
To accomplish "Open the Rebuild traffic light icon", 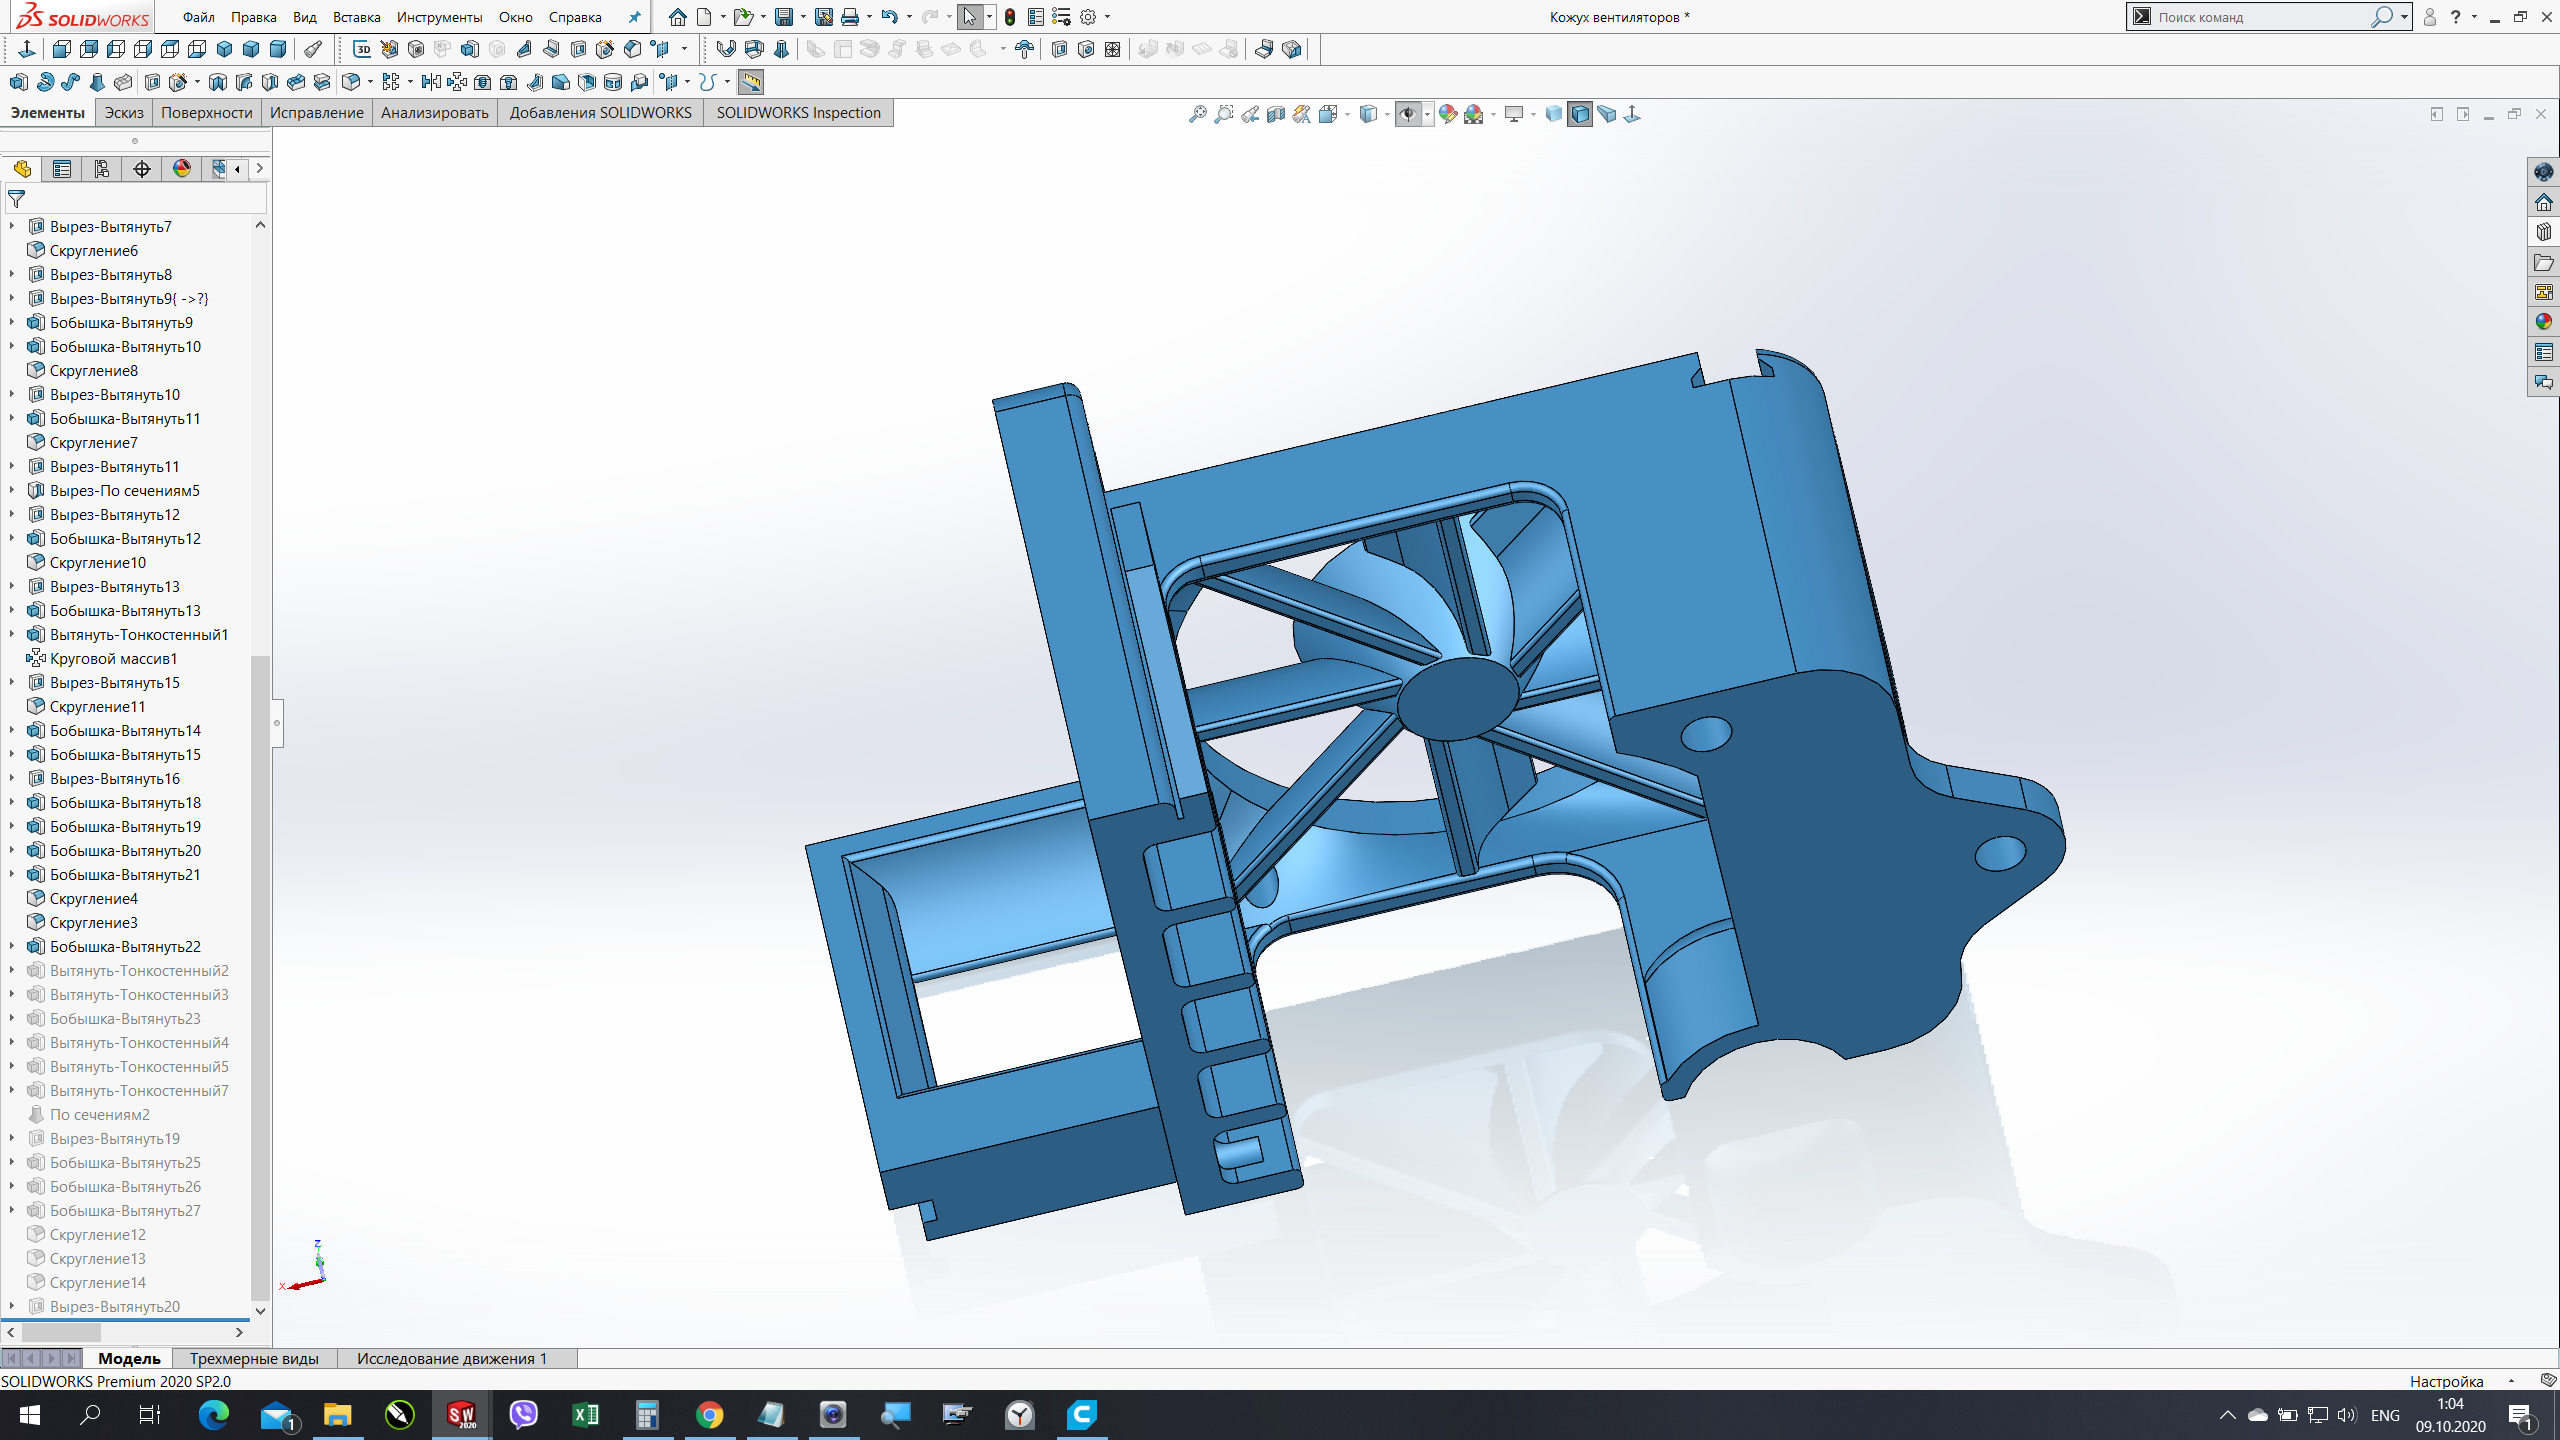I will pos(1010,17).
